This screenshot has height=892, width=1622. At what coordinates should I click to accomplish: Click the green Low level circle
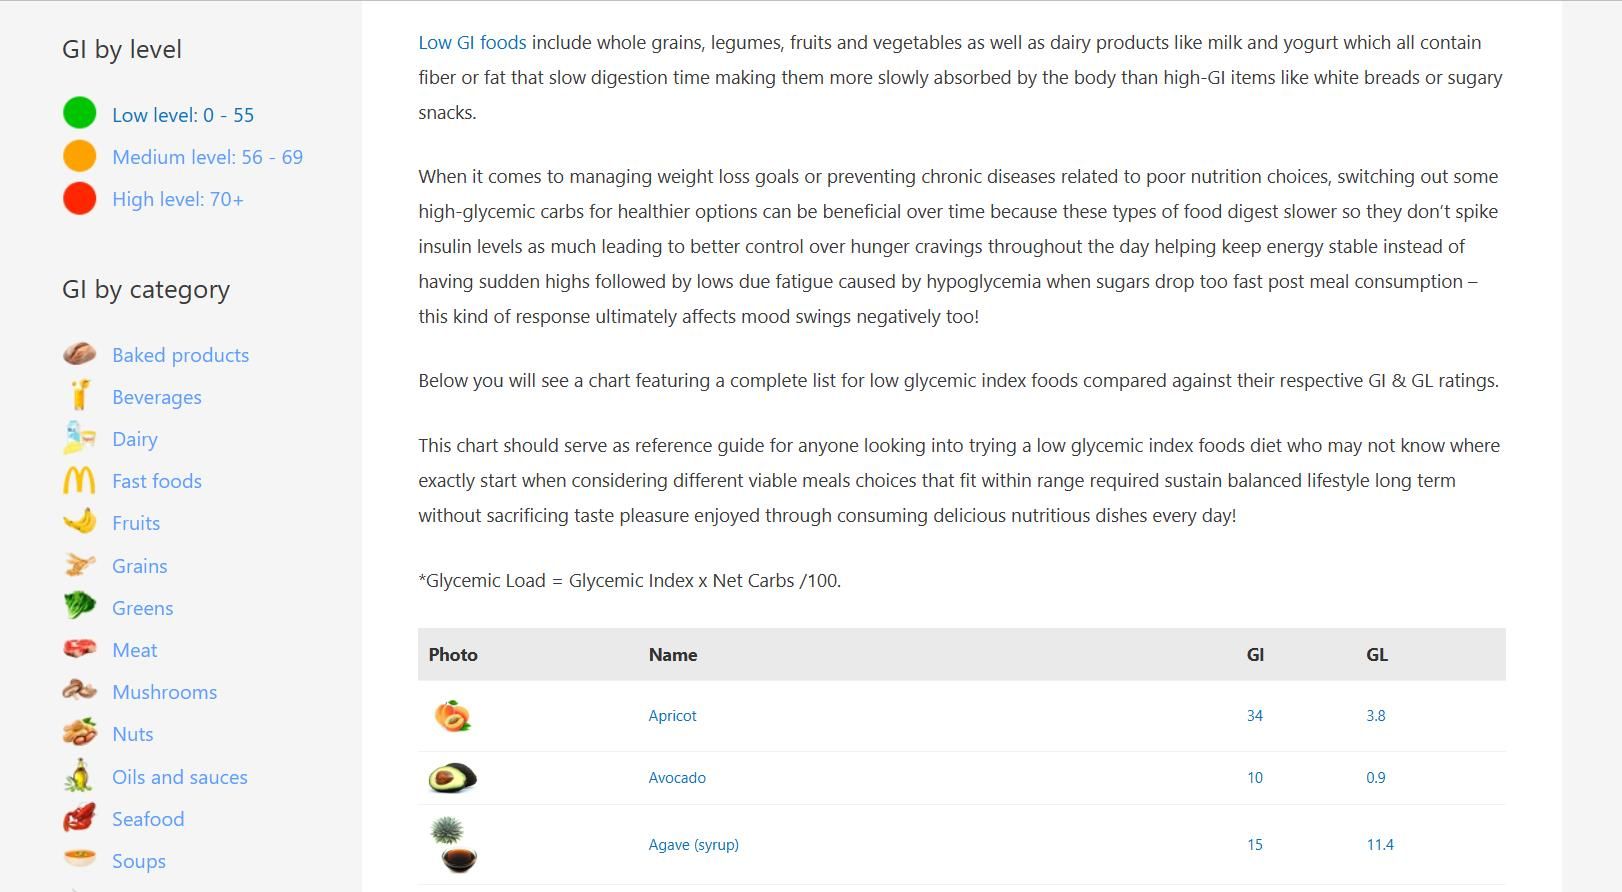pyautogui.click(x=80, y=113)
